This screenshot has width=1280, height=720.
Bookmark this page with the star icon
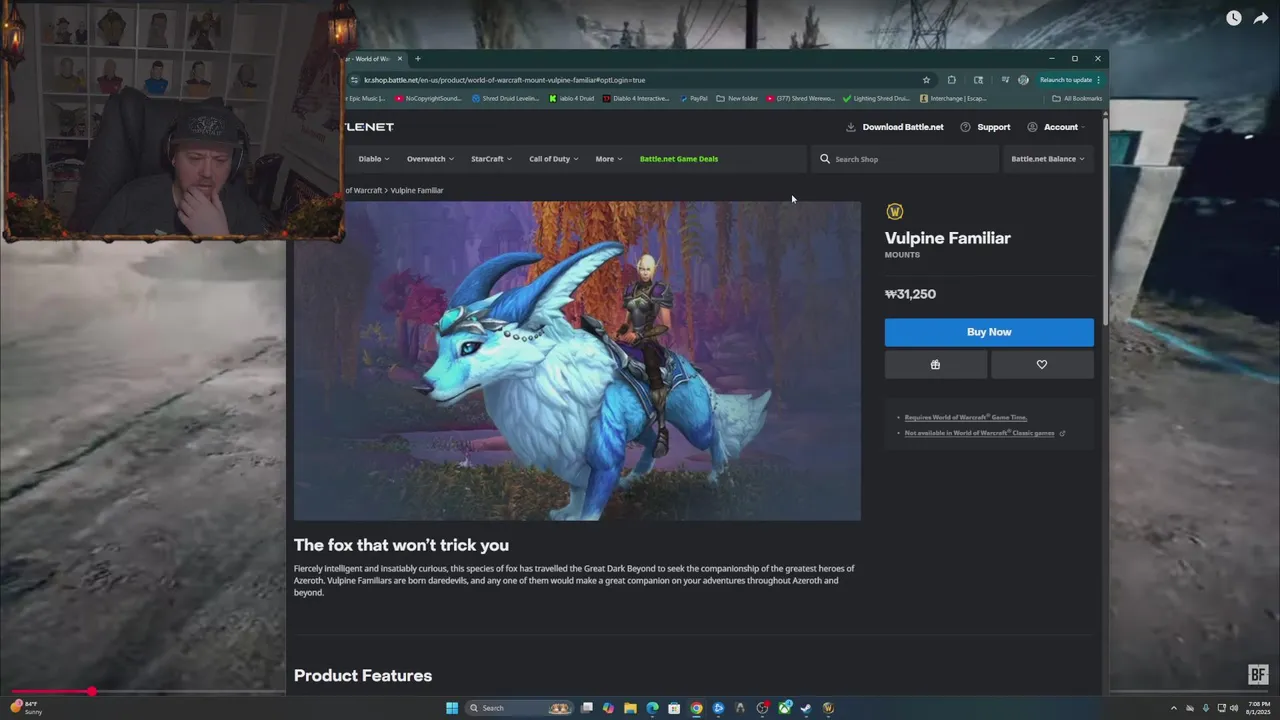(x=926, y=80)
